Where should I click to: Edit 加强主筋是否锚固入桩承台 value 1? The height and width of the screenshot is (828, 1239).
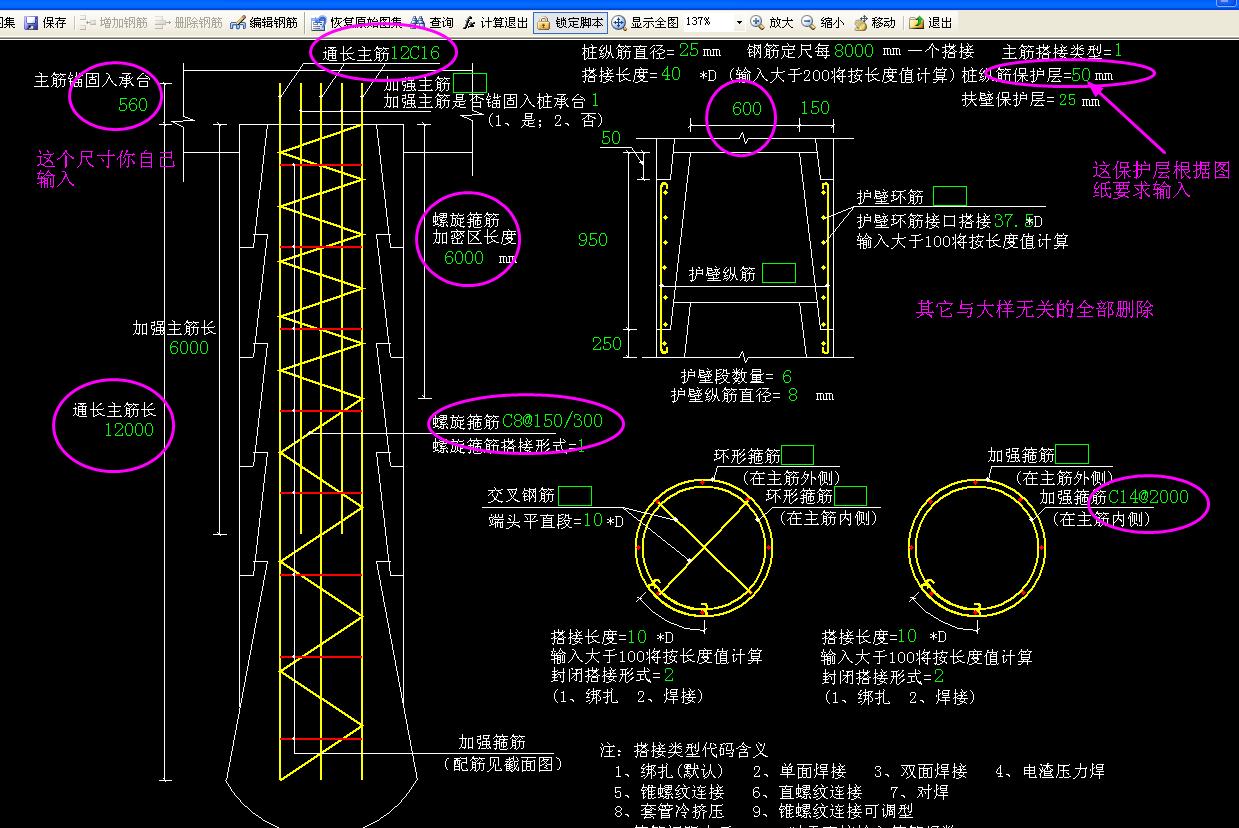[595, 100]
